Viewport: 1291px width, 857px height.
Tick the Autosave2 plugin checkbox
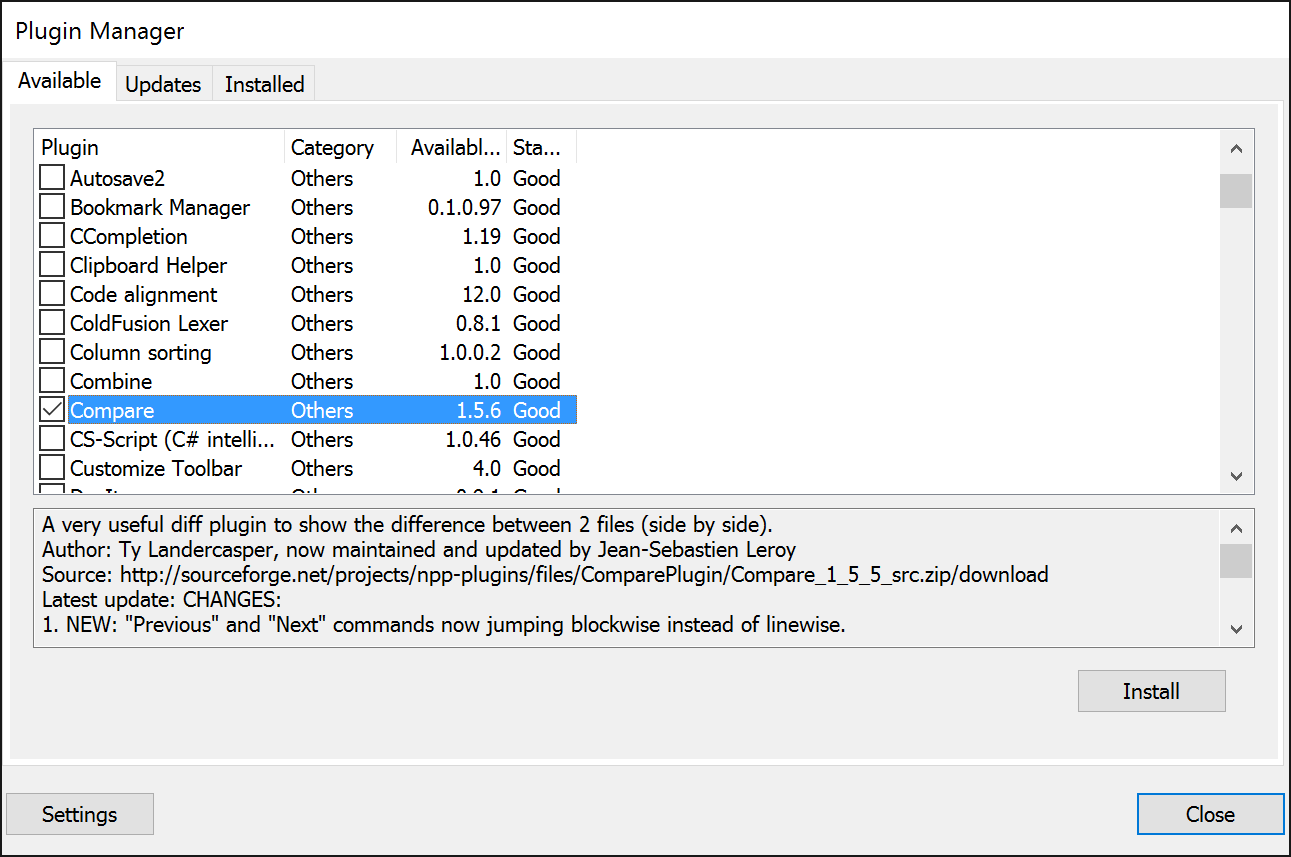[x=52, y=178]
